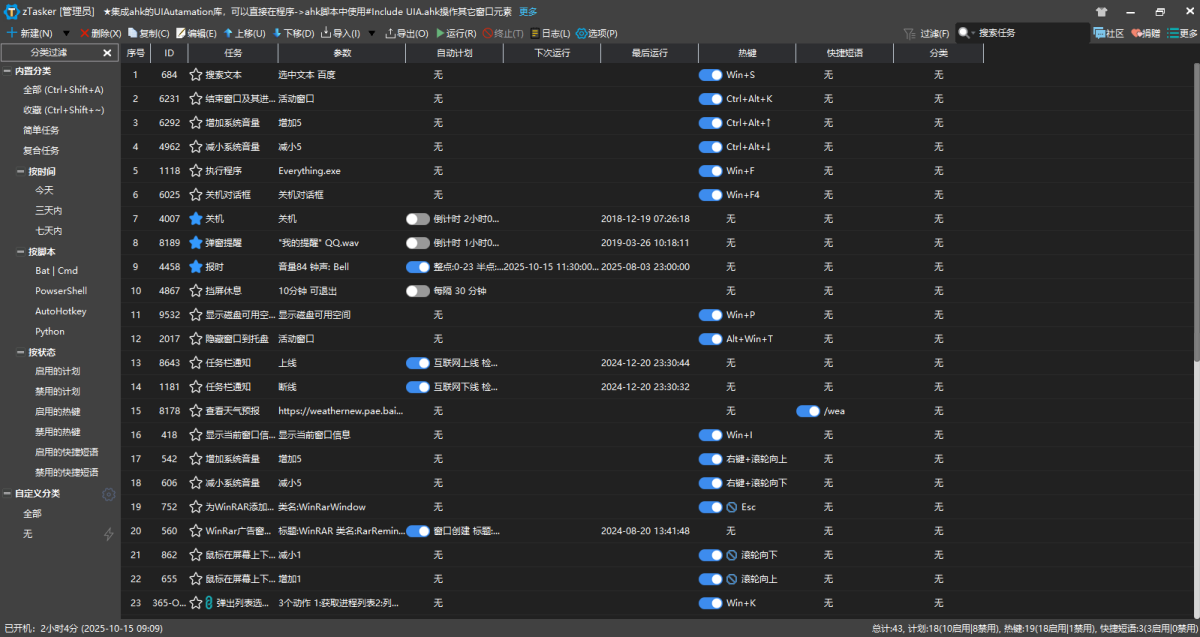
Task: Click the 捐赠 donate button
Action: pyautogui.click(x=1145, y=33)
